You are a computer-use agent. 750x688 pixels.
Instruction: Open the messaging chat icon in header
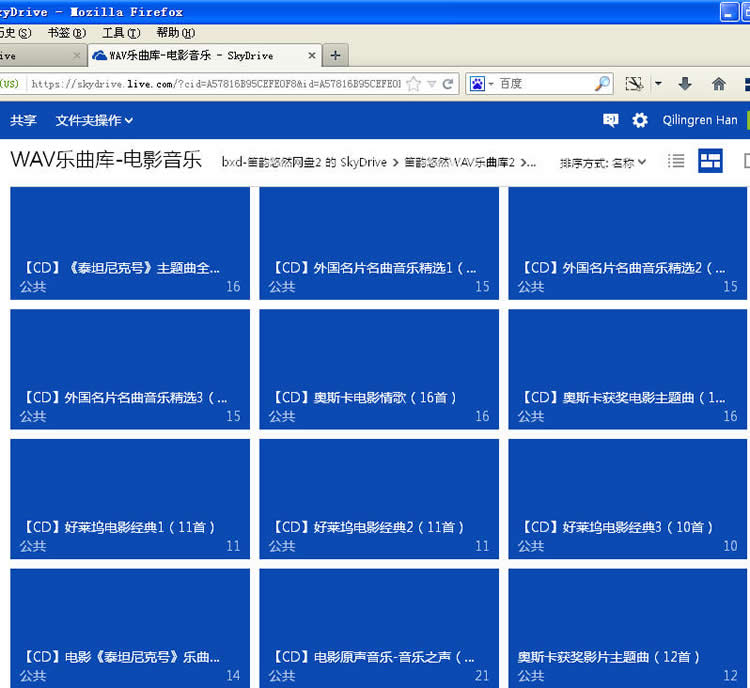pyautogui.click(x=610, y=120)
